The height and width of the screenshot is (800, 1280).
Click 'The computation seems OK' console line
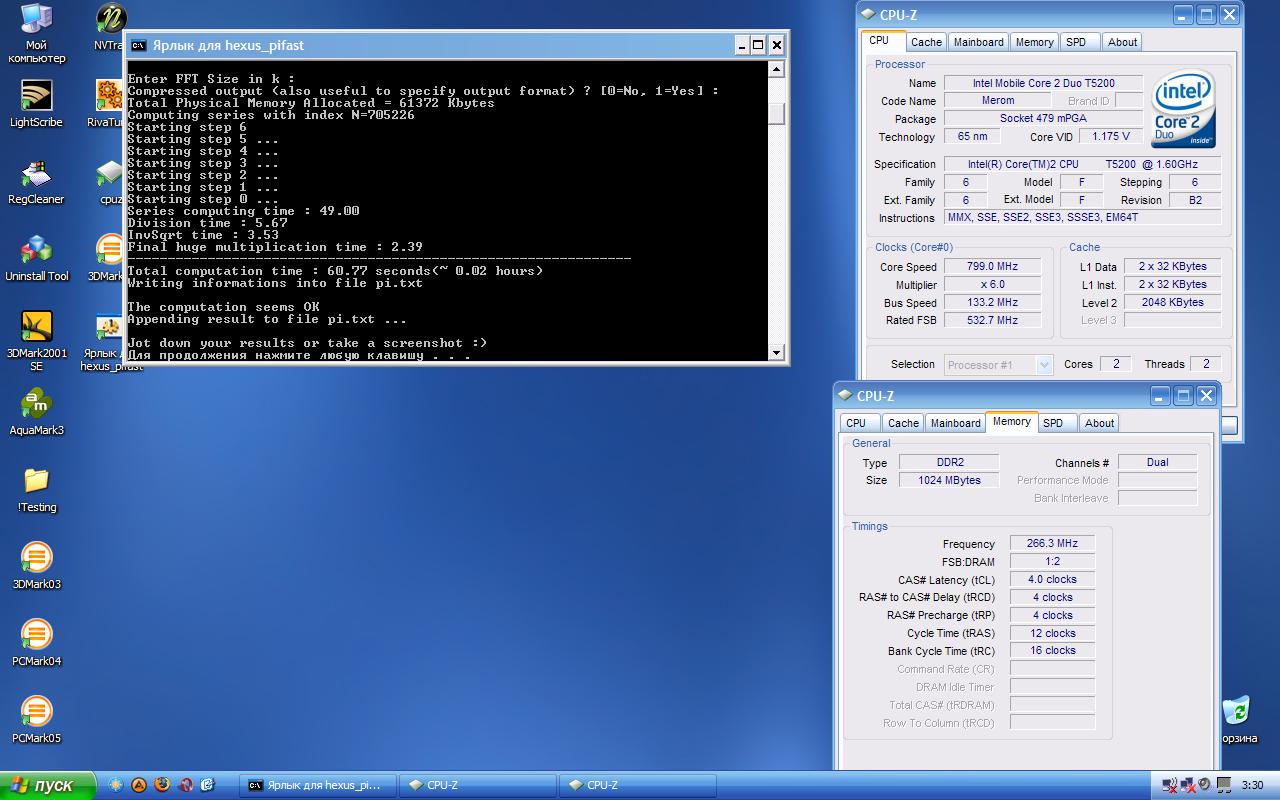tap(223, 307)
